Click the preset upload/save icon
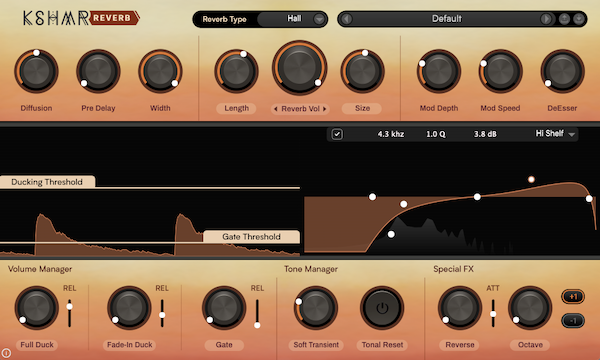600x360 pixels. (564, 19)
